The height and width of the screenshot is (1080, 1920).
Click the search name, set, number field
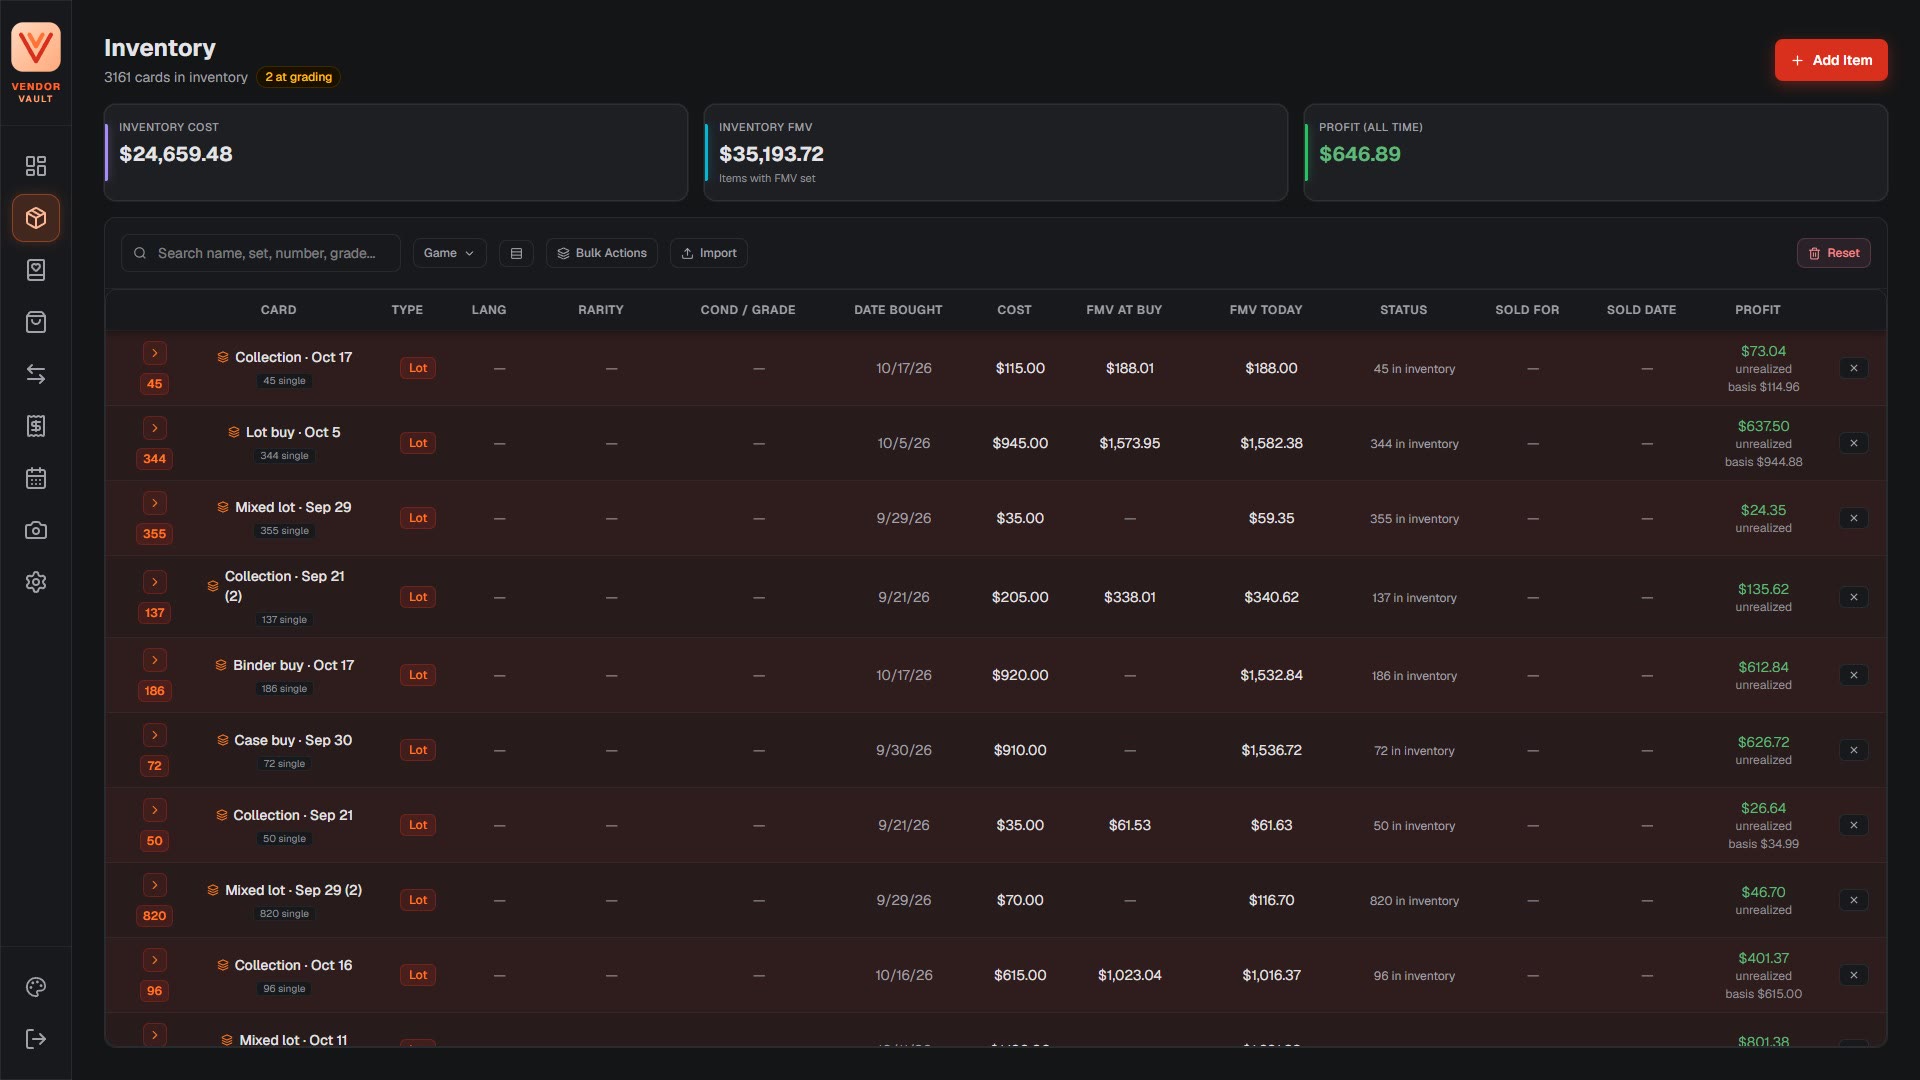(x=261, y=253)
